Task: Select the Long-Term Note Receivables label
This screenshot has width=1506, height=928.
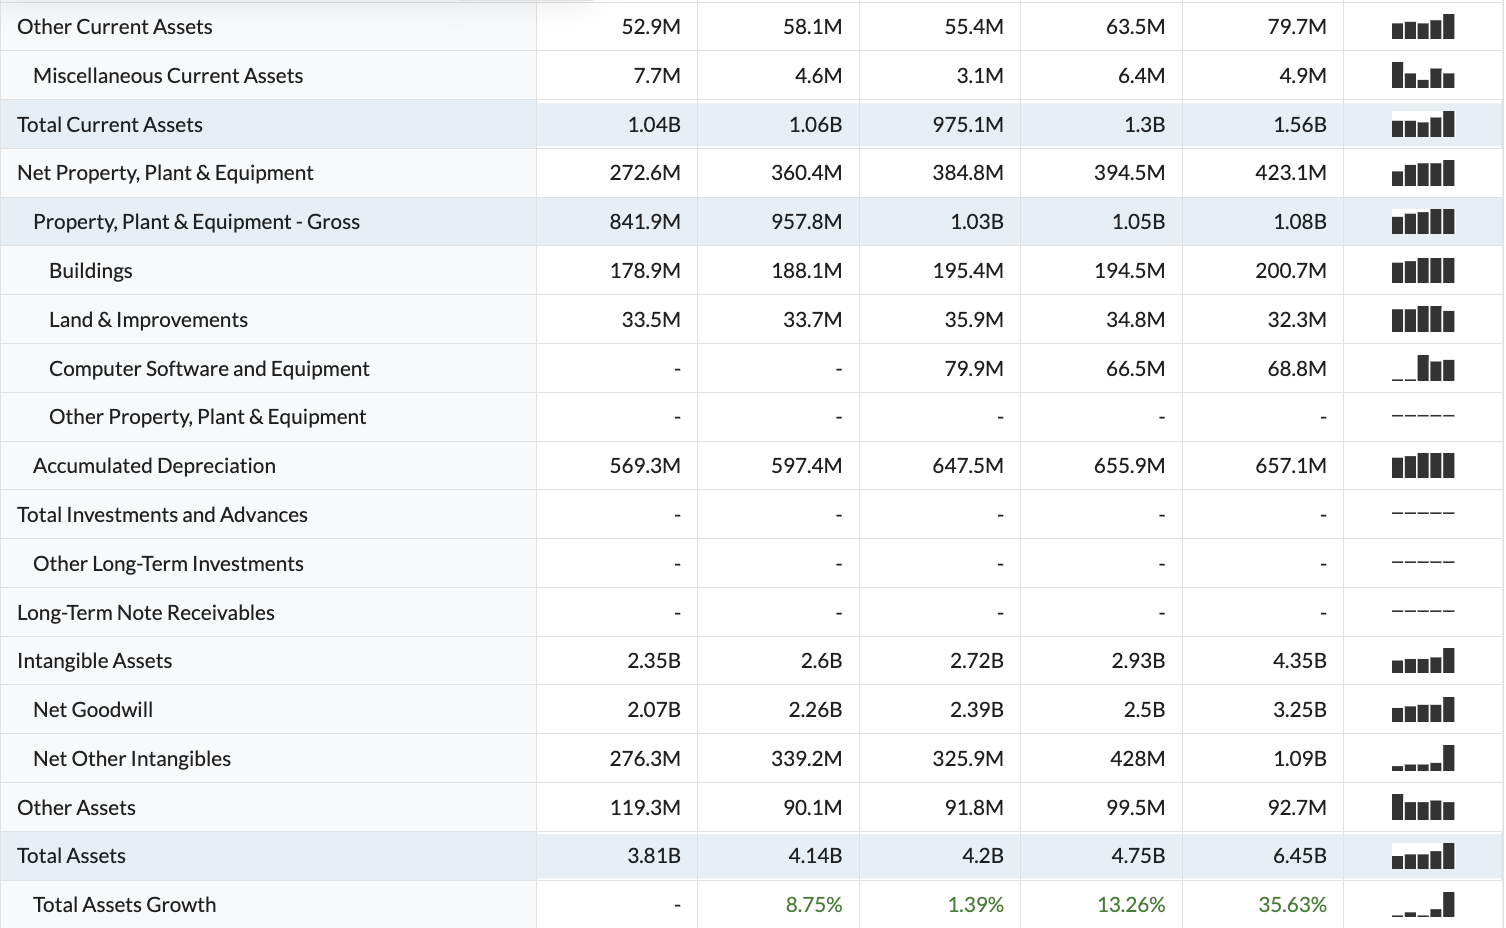Action: [x=146, y=613]
